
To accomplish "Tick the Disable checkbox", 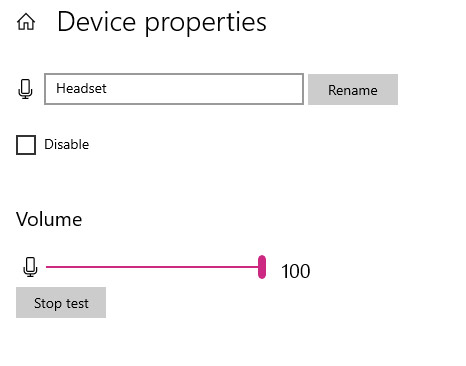I will tap(26, 145).
